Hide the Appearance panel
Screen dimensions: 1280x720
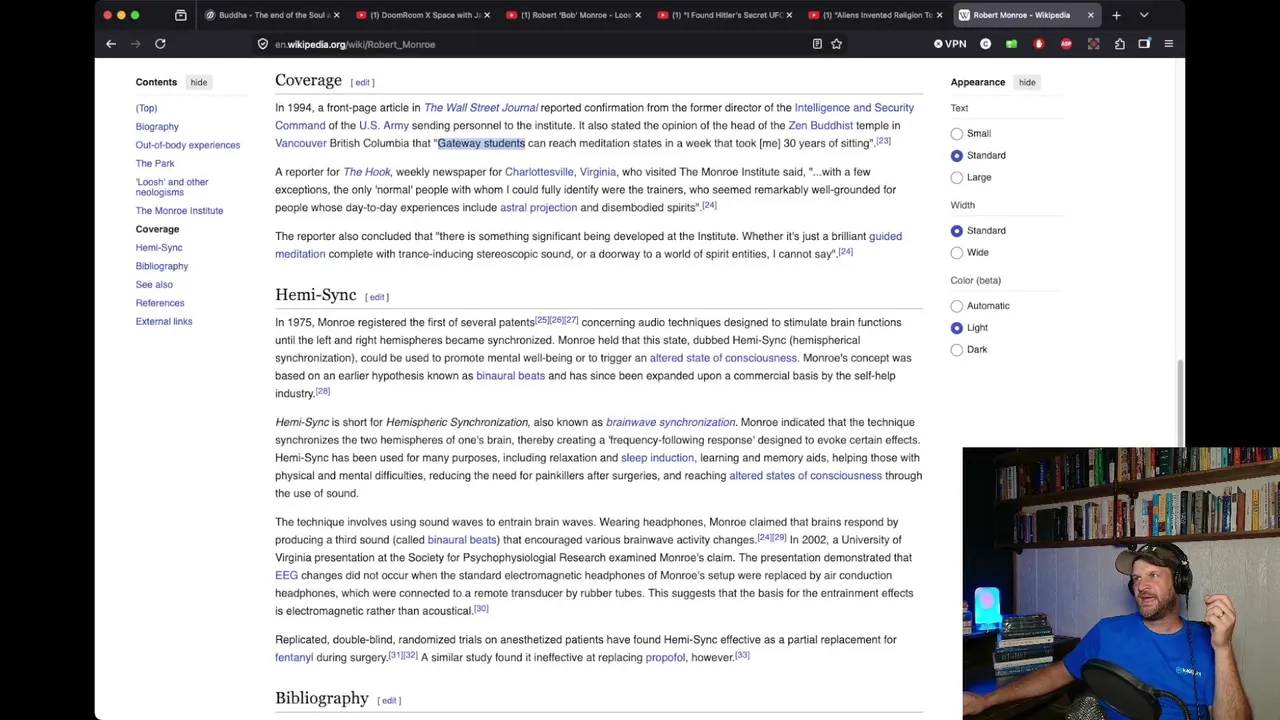click(x=1027, y=82)
